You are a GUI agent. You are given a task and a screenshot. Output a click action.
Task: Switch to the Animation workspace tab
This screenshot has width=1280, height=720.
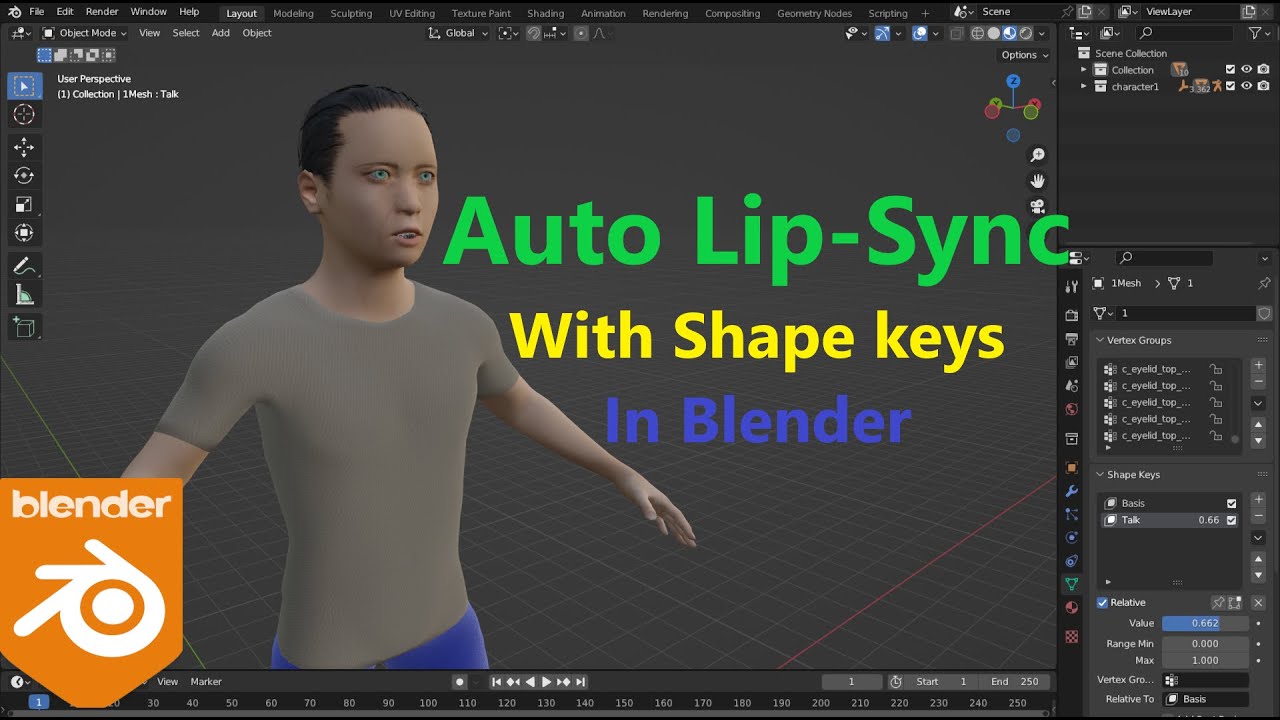coord(603,13)
